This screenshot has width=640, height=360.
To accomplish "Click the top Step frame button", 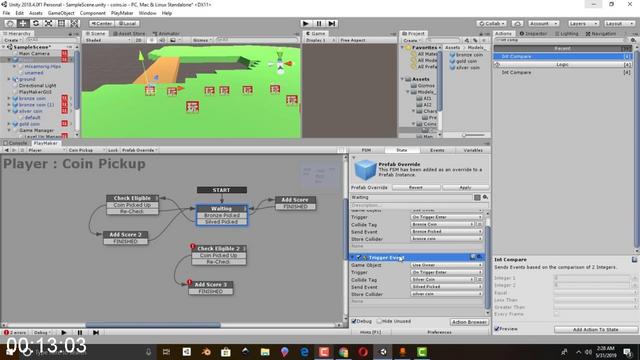I will [332, 24].
